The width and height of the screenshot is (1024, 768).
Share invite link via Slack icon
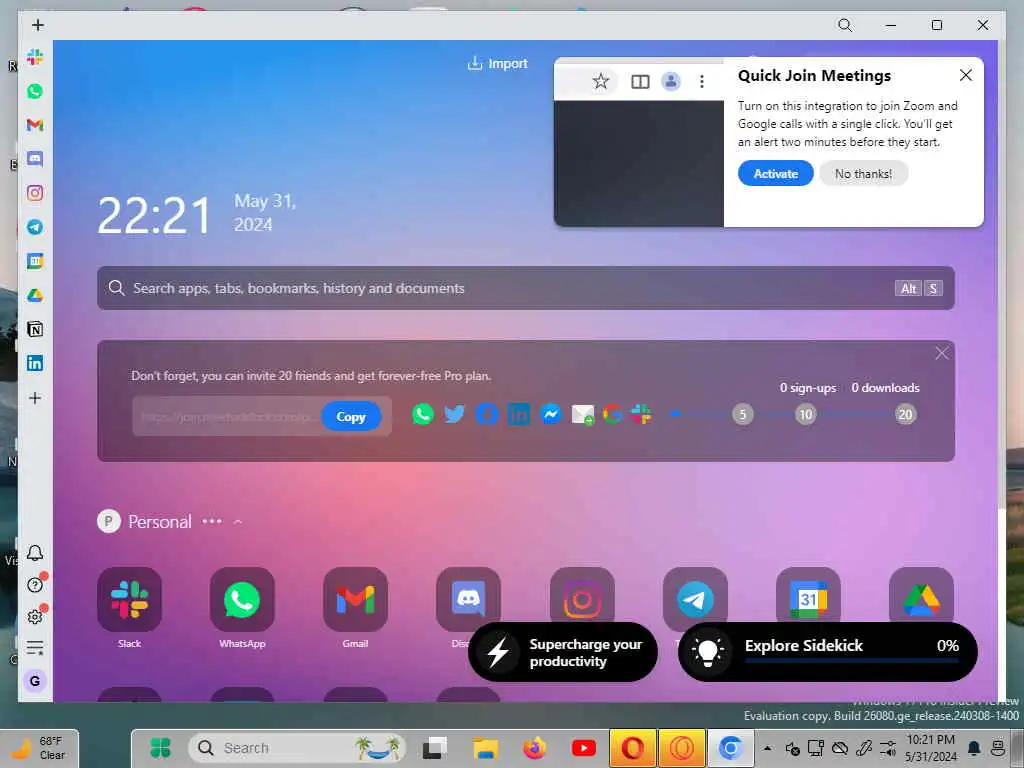click(641, 414)
